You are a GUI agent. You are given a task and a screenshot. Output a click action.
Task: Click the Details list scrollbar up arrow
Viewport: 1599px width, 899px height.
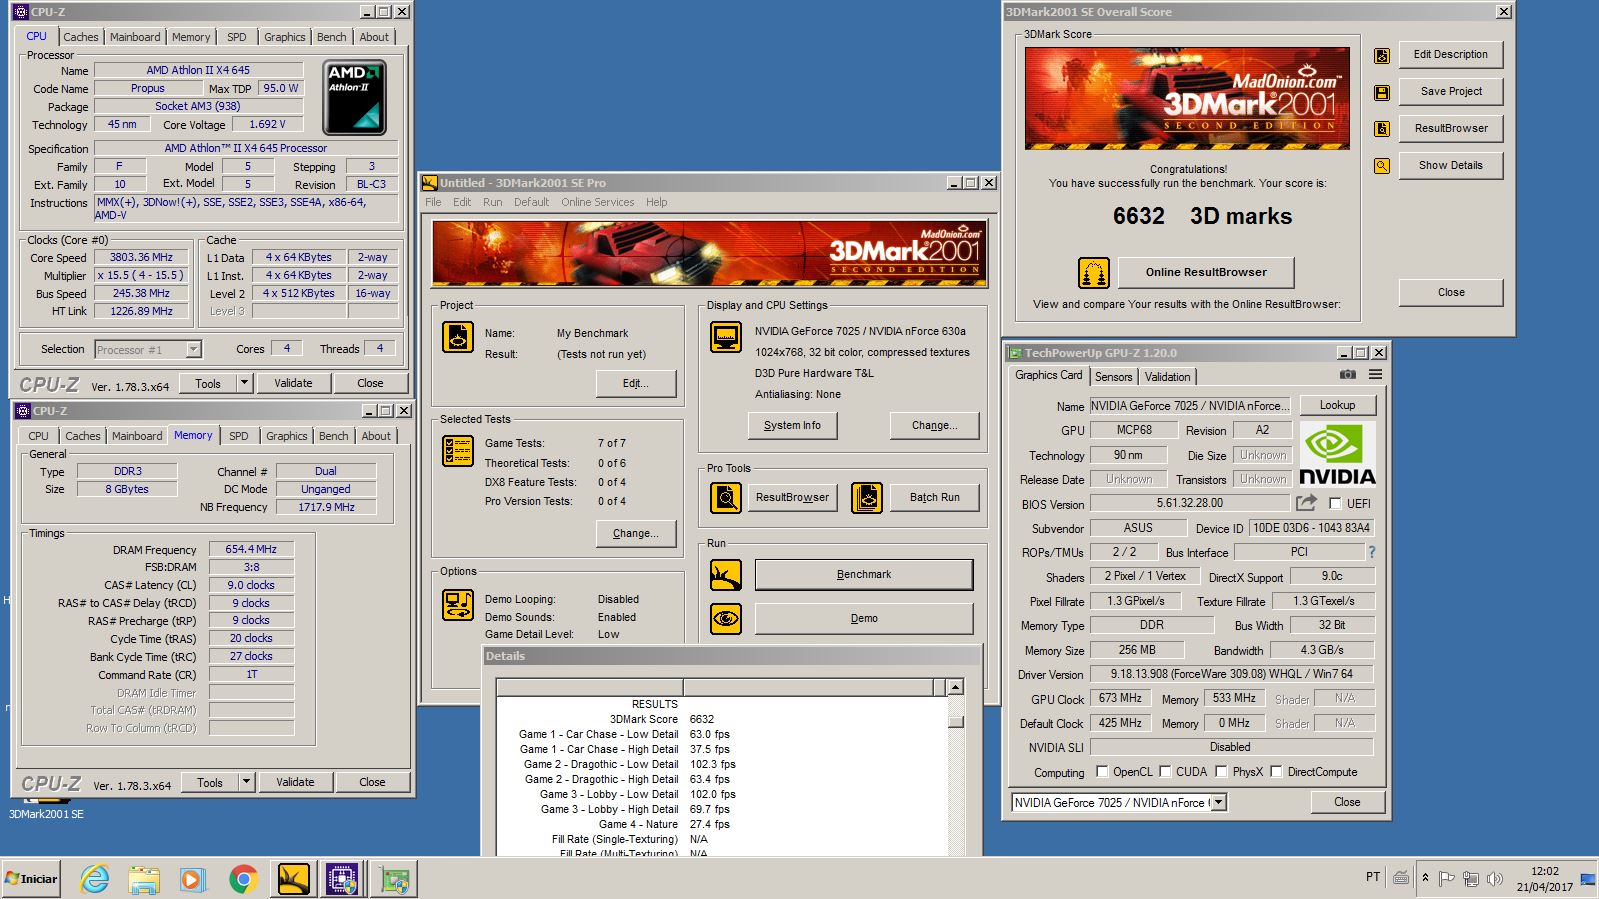[956, 688]
